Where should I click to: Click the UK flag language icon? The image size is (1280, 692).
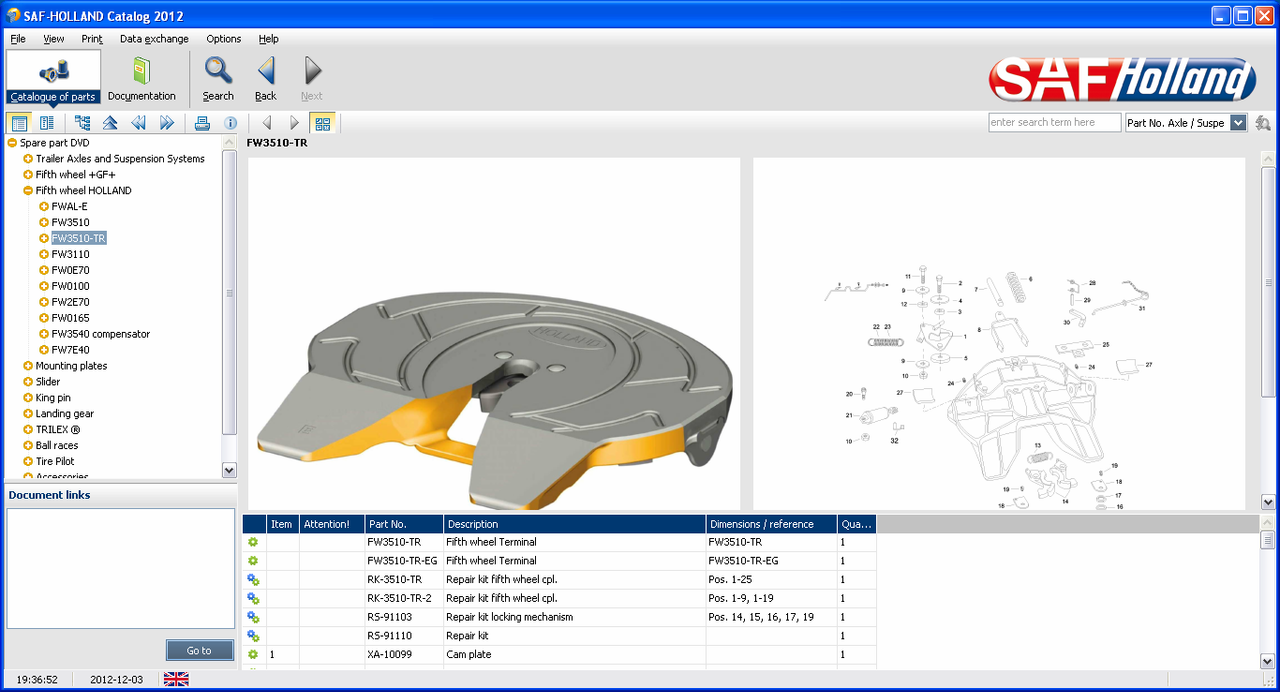point(176,679)
